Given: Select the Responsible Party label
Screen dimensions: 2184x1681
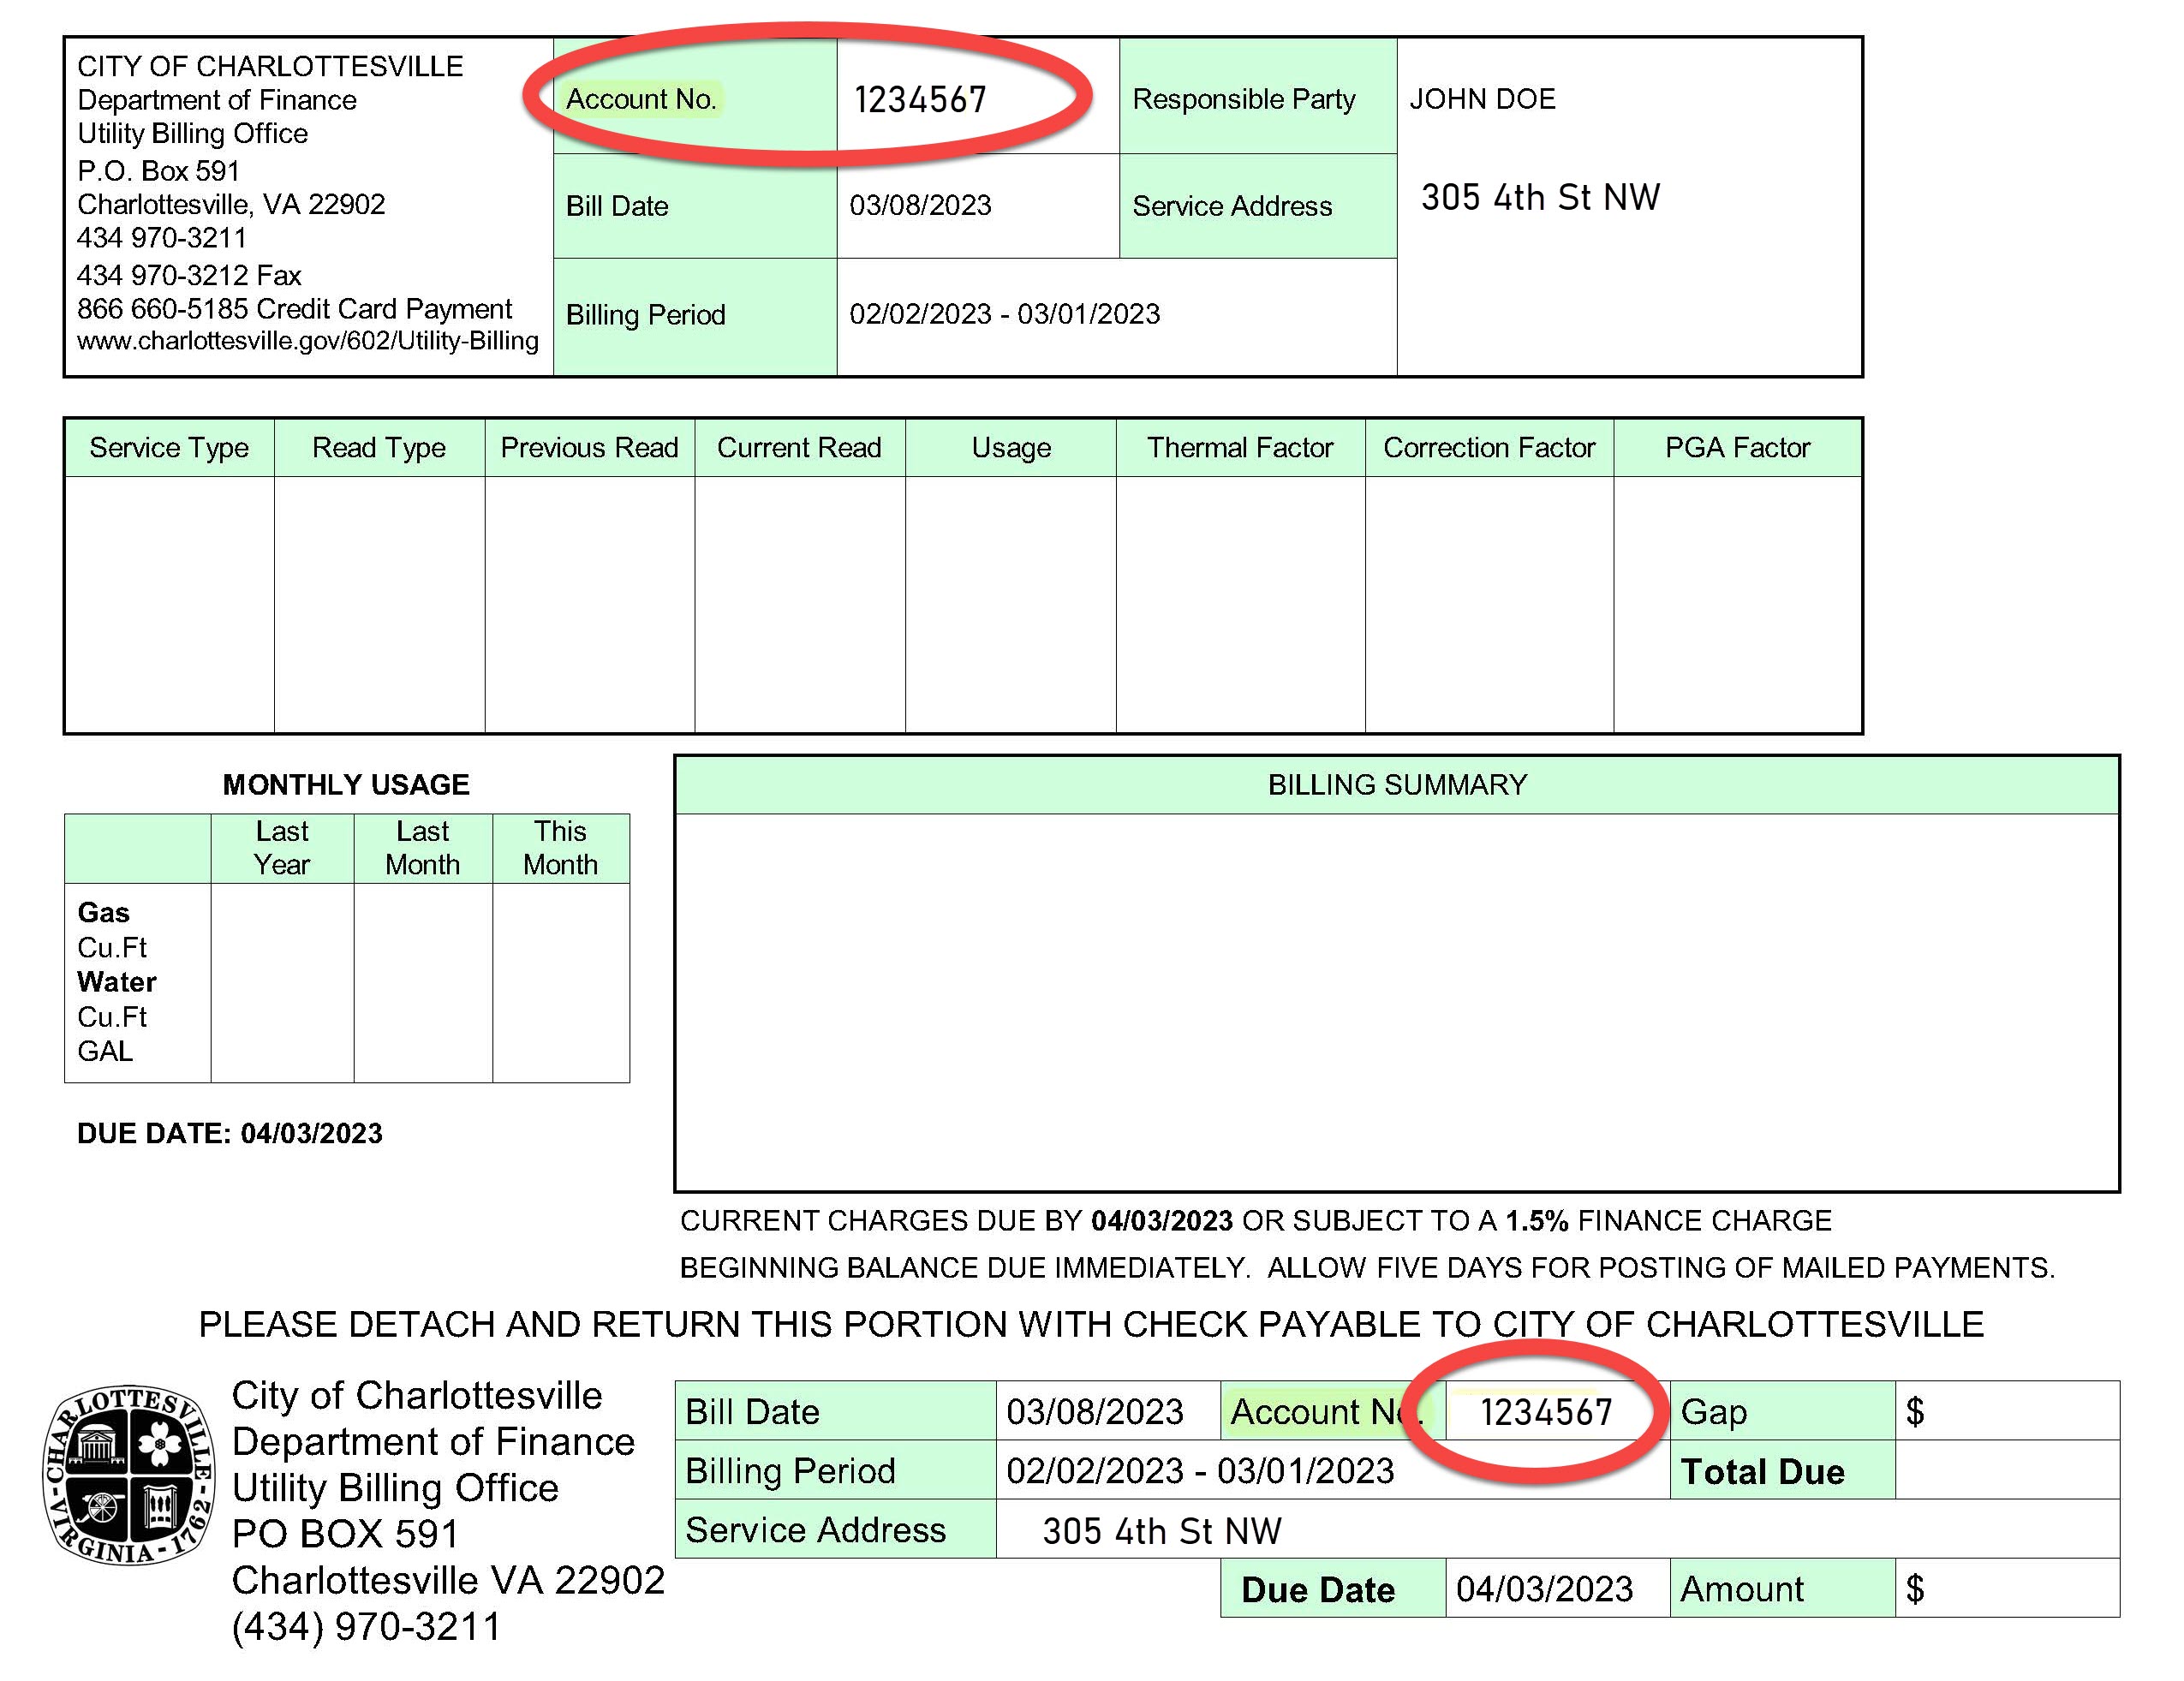Looking at the screenshot, I should pyautogui.click(x=1243, y=99).
